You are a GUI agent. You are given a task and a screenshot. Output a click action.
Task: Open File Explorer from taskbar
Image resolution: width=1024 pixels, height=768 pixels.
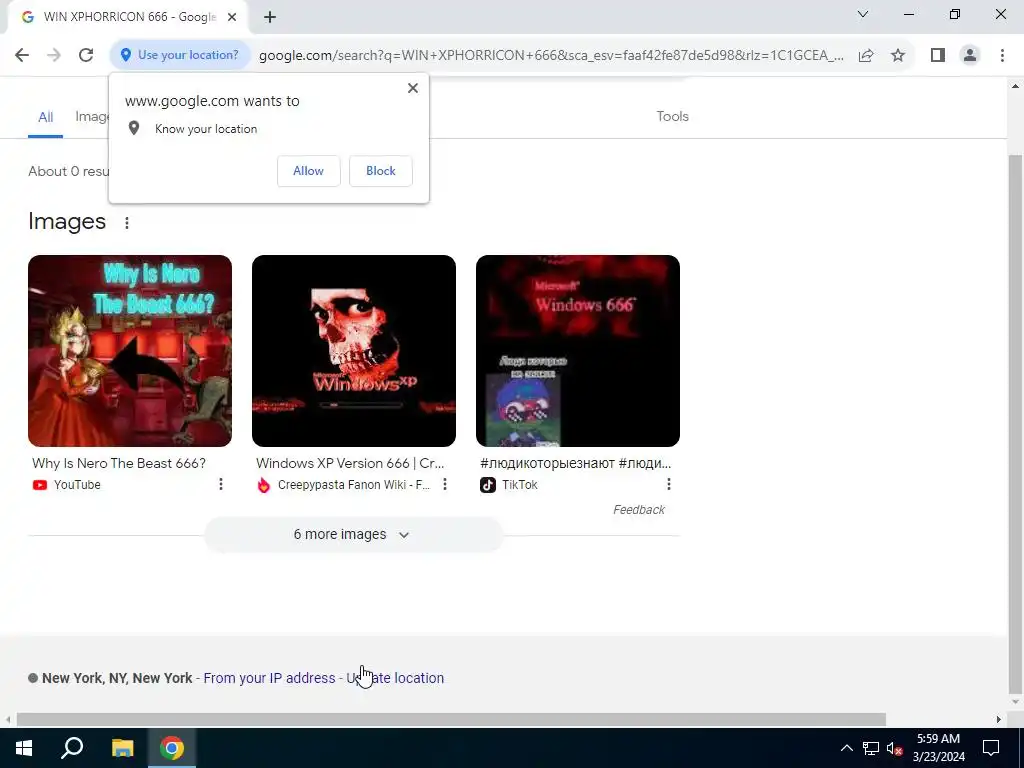(122, 748)
